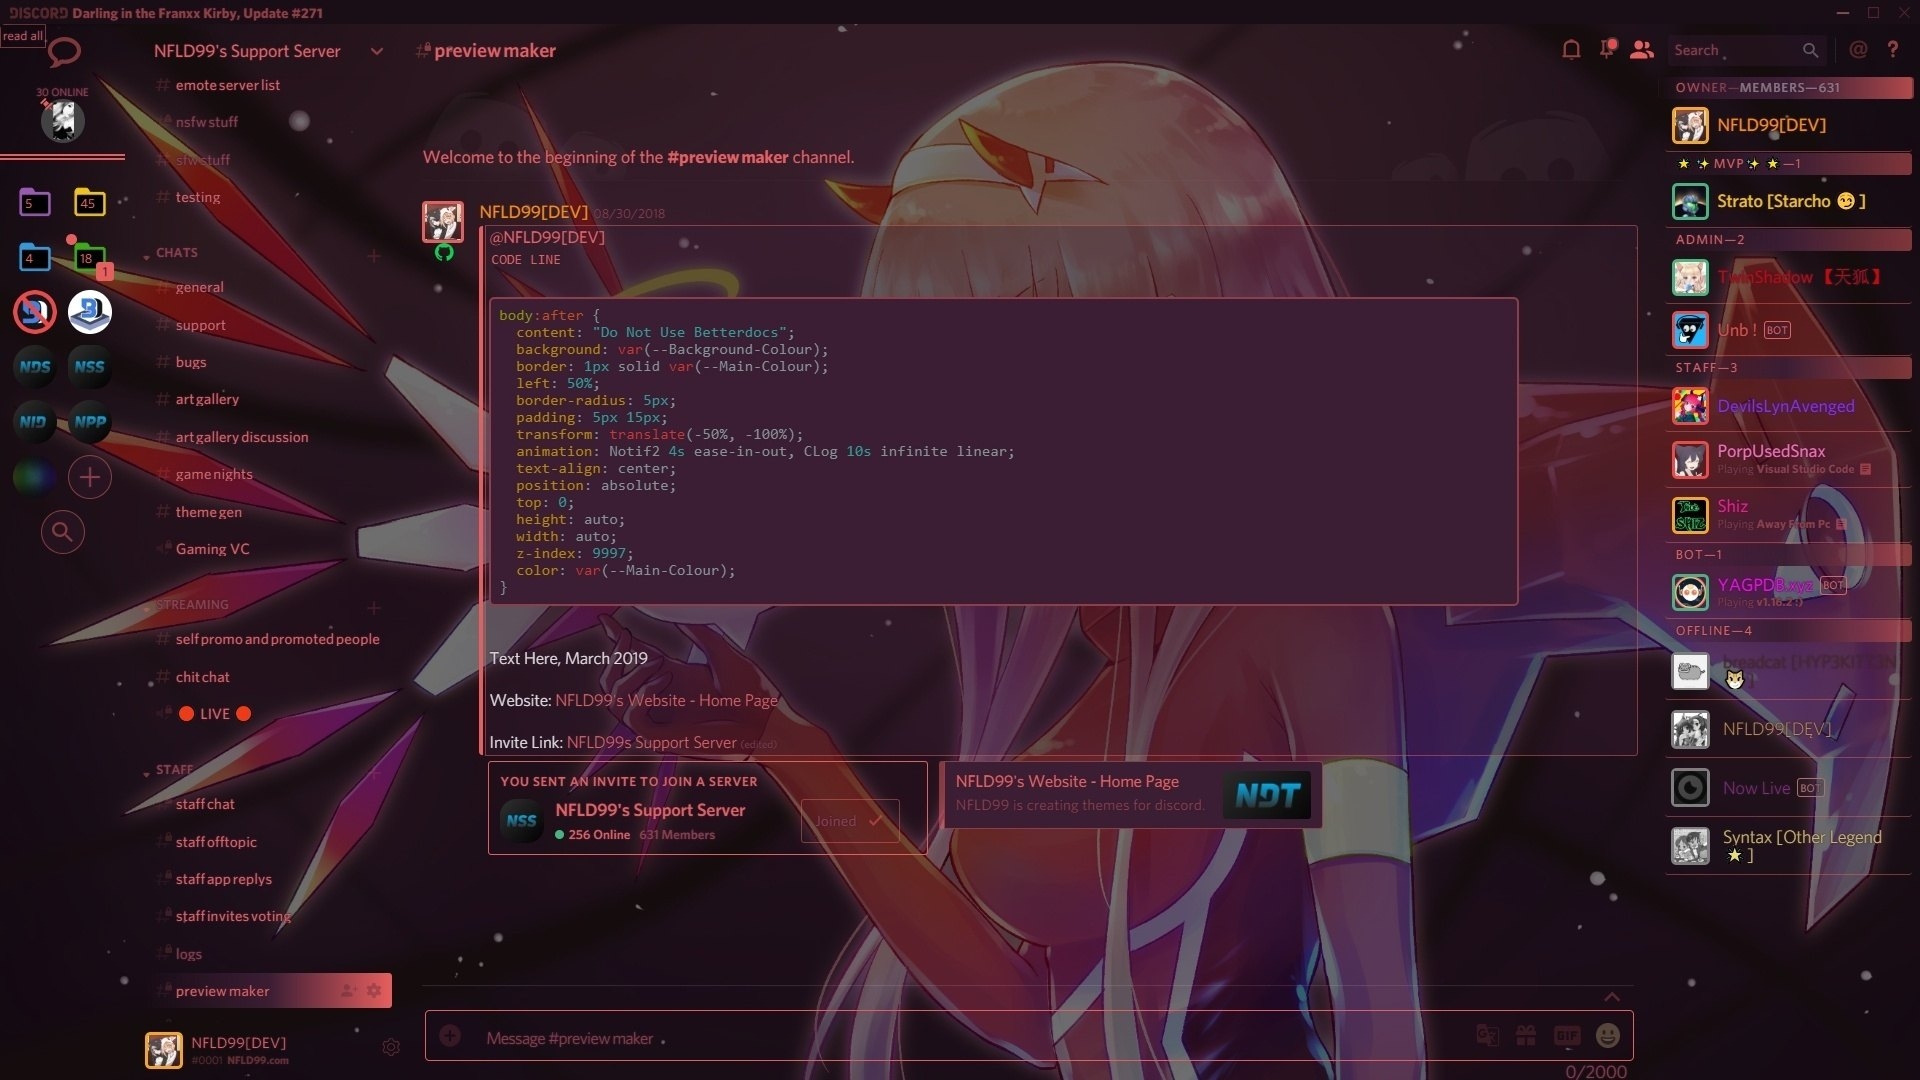
Task: Select the NID server icon
Action: point(34,422)
